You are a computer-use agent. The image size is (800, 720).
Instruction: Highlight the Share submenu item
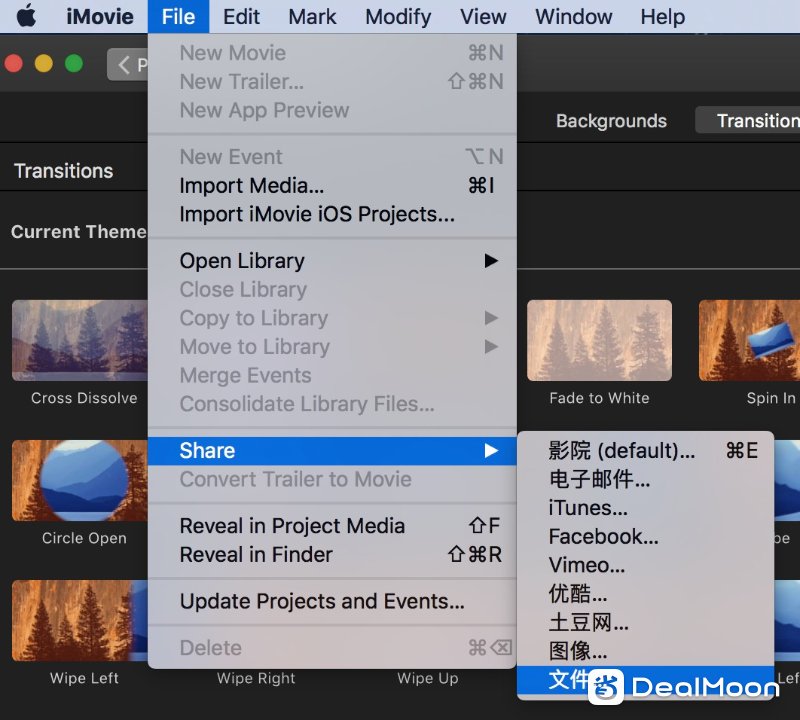[x=332, y=451]
